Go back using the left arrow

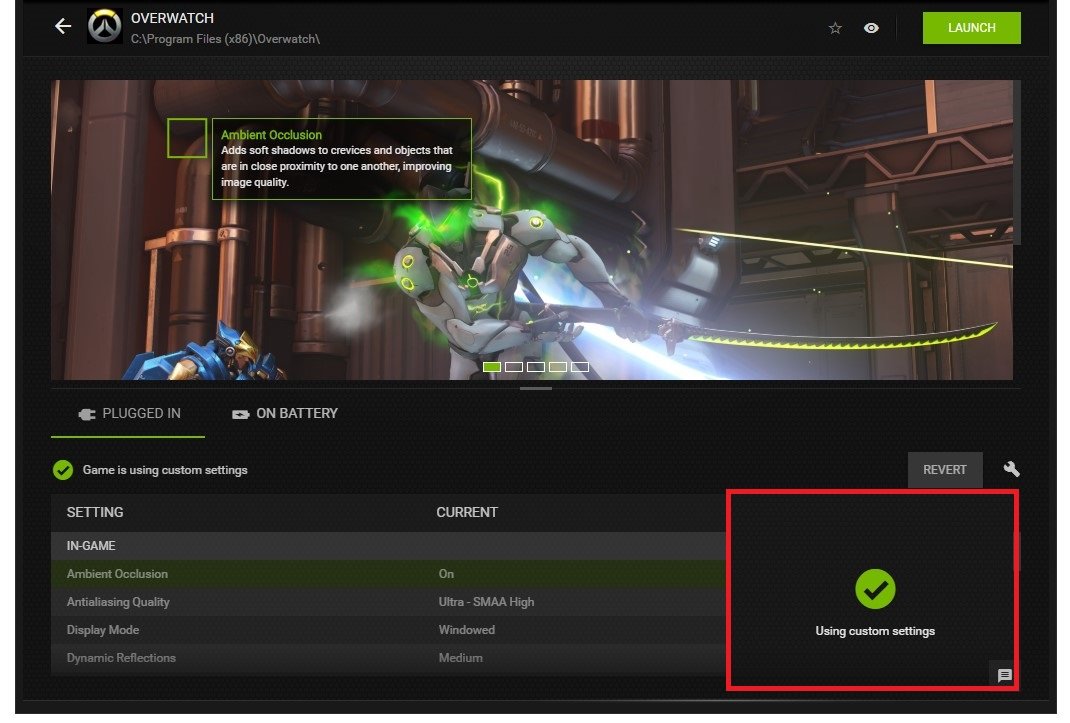63,27
